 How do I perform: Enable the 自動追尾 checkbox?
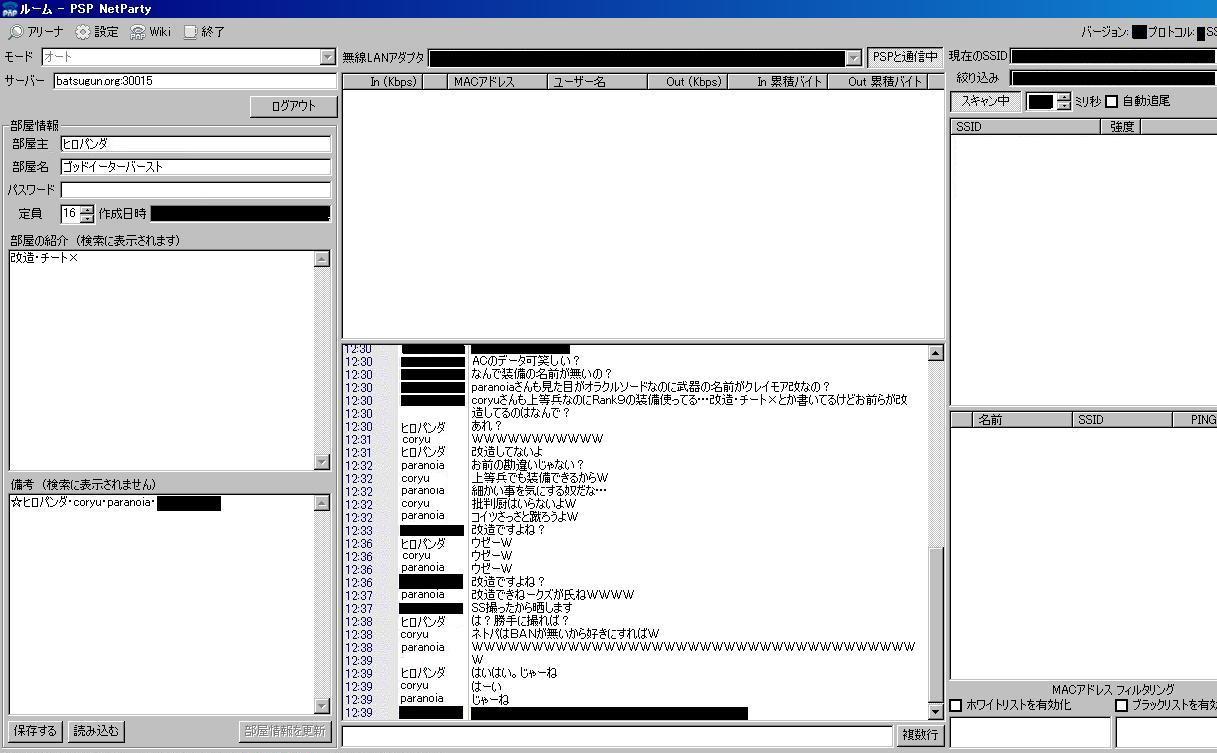pos(1111,102)
